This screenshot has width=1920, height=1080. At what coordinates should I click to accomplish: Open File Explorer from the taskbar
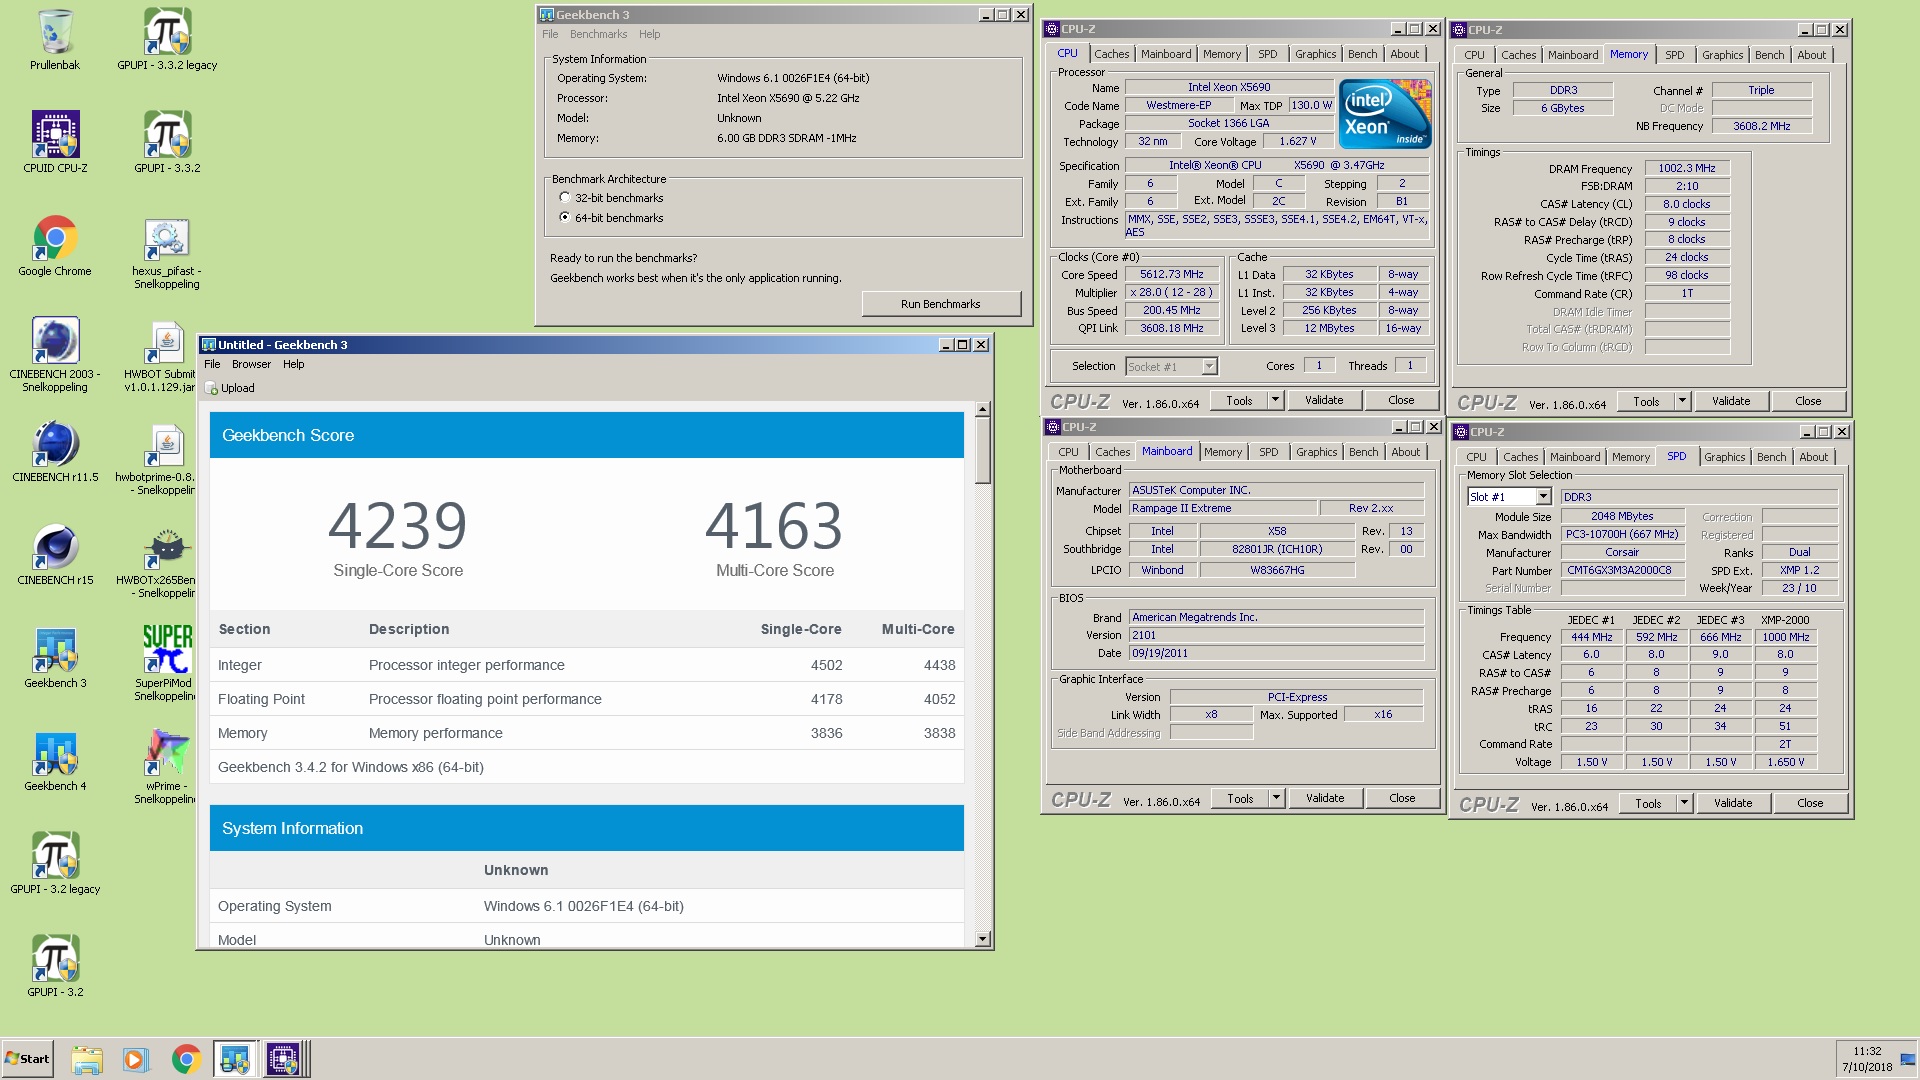coord(87,1059)
